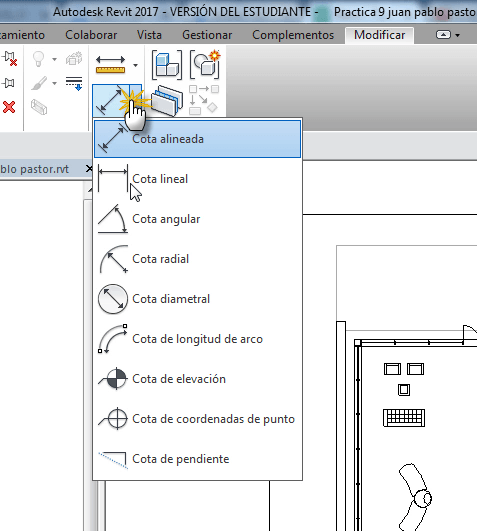Select the Measure between two references tool
The width and height of the screenshot is (477, 531).
[x=110, y=65]
